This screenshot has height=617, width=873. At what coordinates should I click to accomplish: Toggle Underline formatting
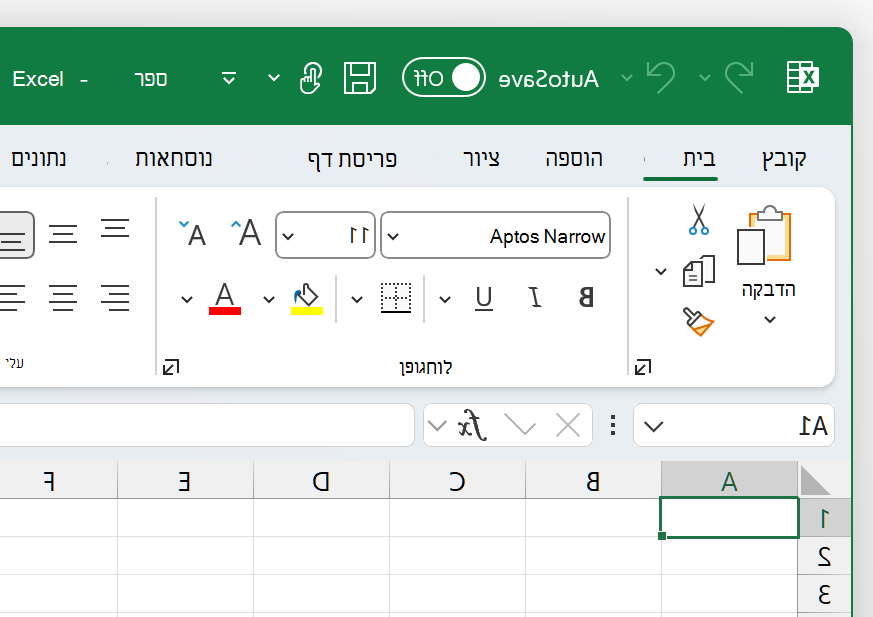pyautogui.click(x=484, y=298)
